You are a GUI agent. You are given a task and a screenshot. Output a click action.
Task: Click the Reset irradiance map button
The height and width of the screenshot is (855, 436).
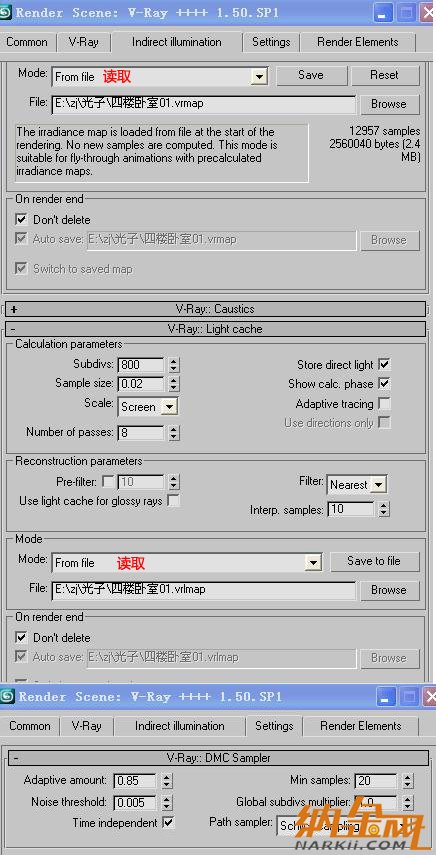coord(385,75)
